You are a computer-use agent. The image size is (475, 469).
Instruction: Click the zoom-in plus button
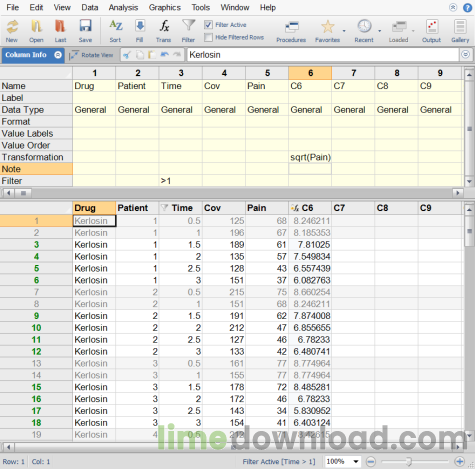[460, 462]
